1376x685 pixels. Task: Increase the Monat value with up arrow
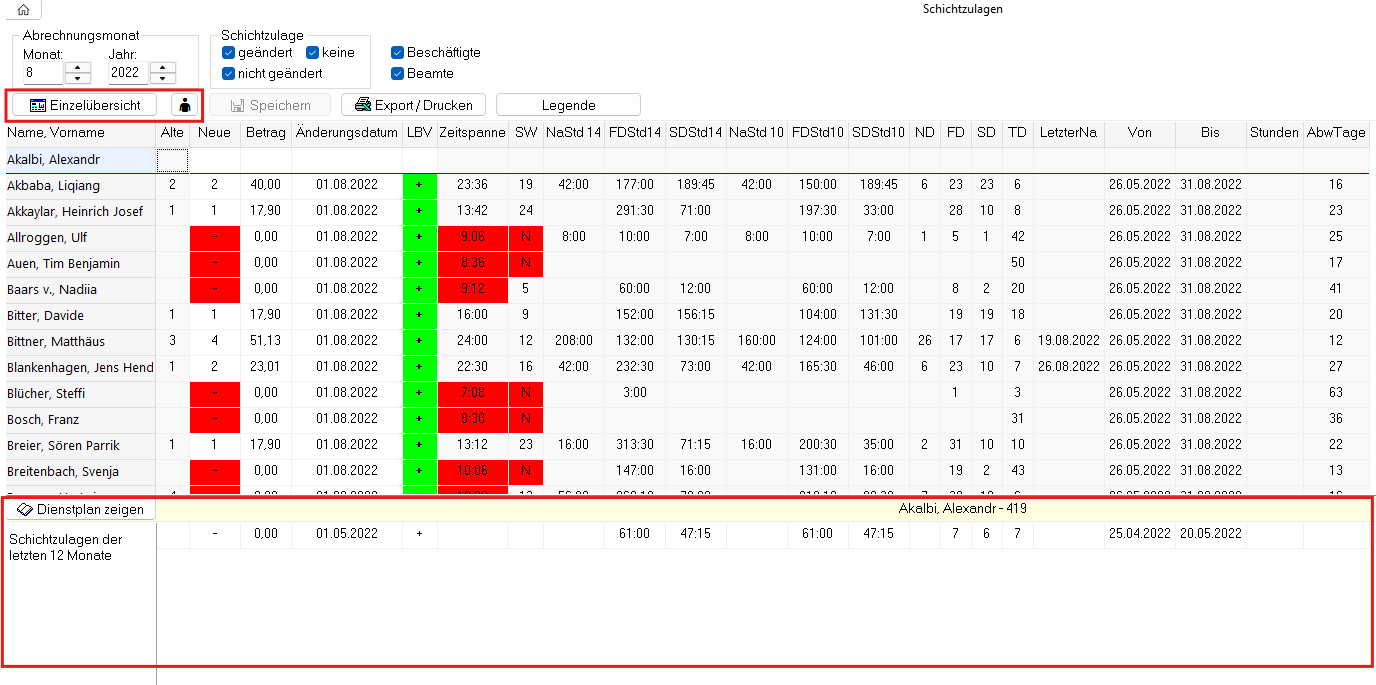click(78, 67)
